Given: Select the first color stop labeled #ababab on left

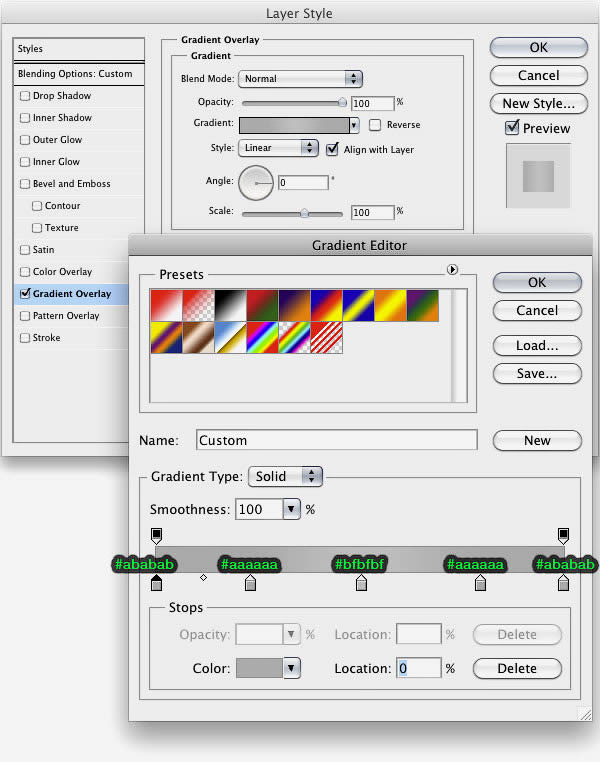Looking at the screenshot, I should (156, 583).
